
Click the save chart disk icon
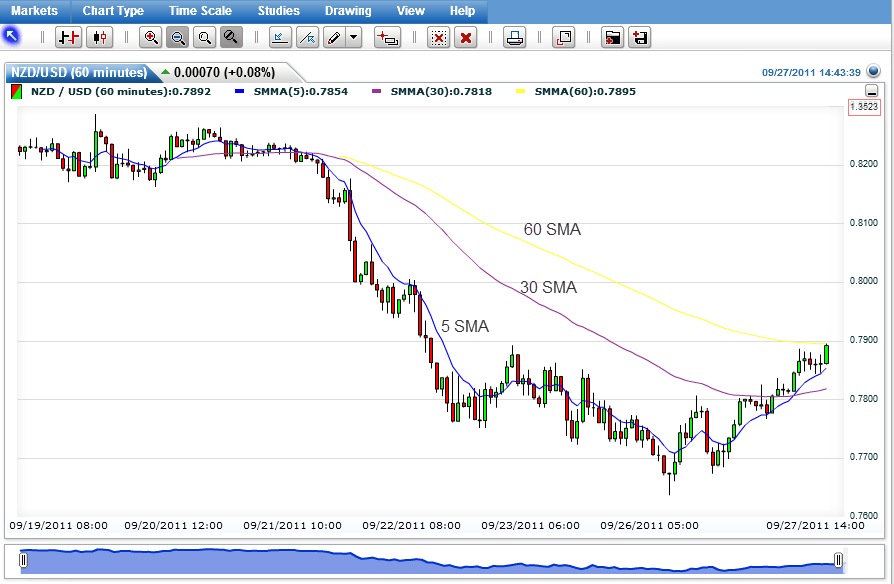point(640,38)
